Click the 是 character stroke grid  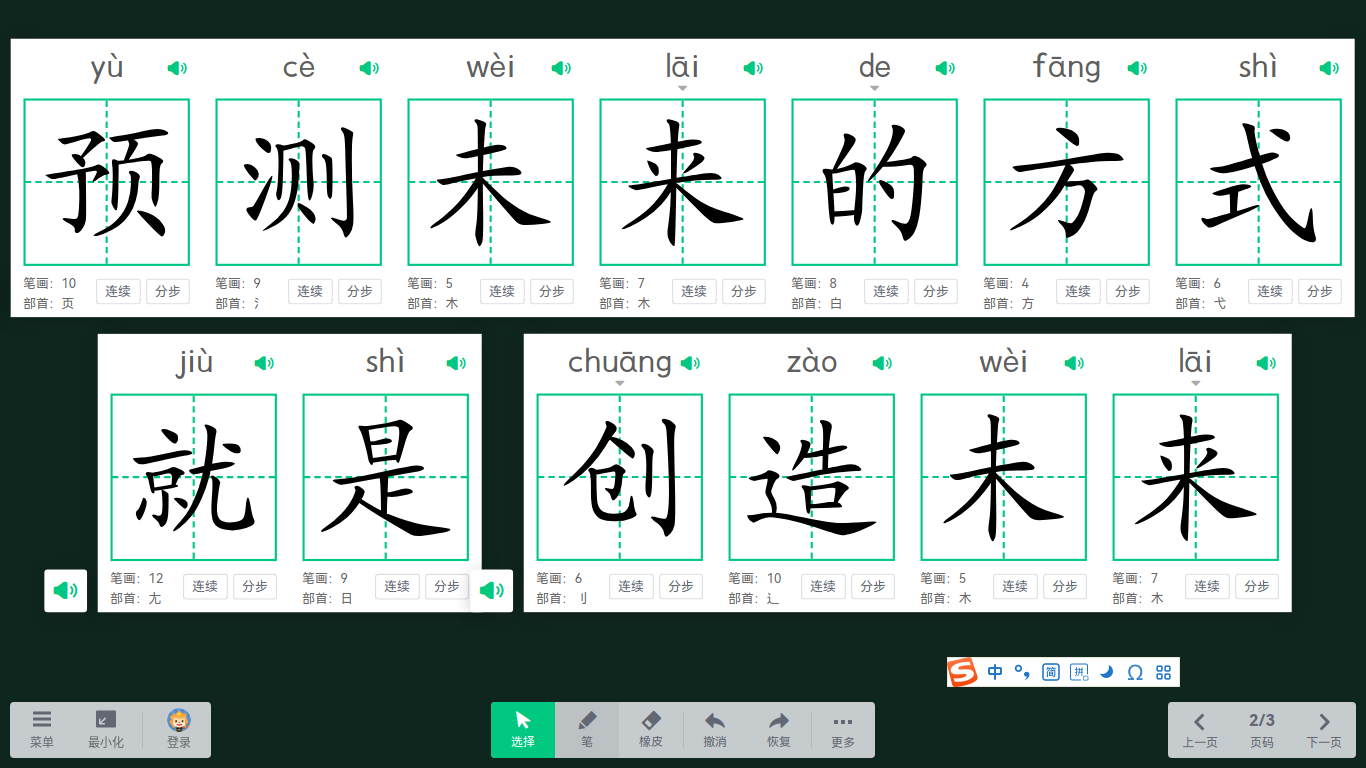coord(386,477)
